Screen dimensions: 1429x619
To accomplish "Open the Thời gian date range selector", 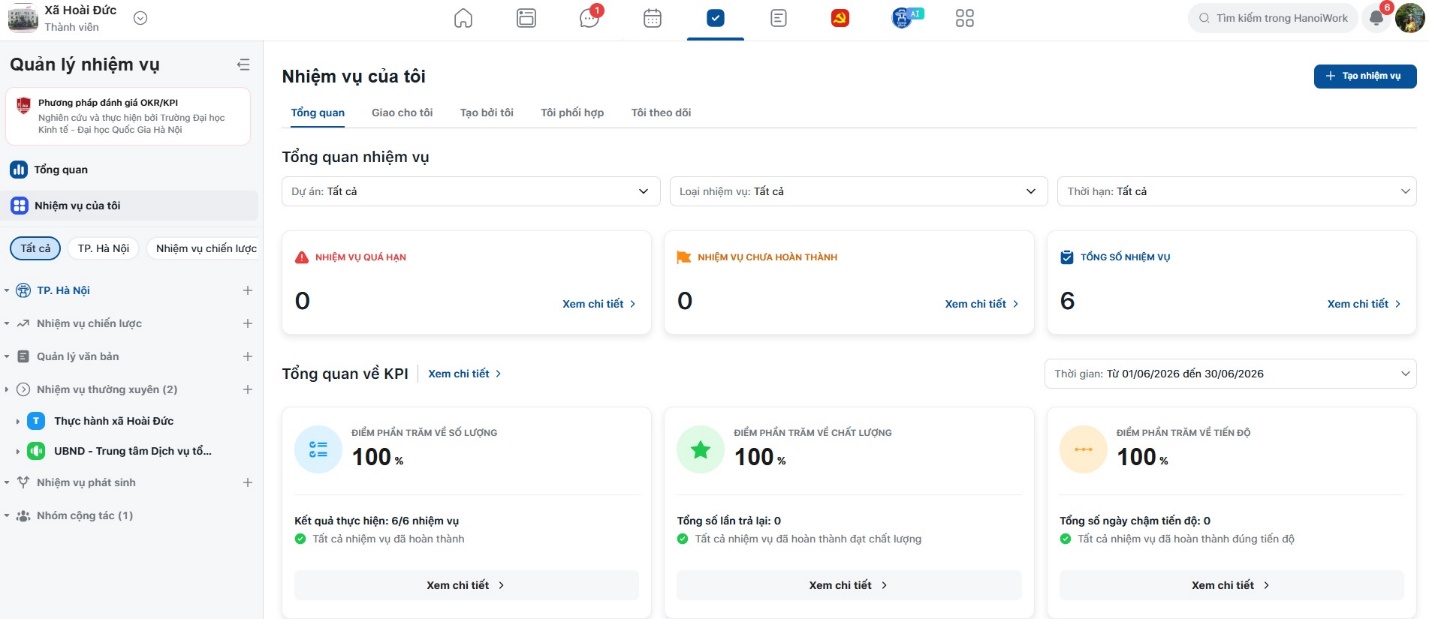I will tap(1230, 374).
